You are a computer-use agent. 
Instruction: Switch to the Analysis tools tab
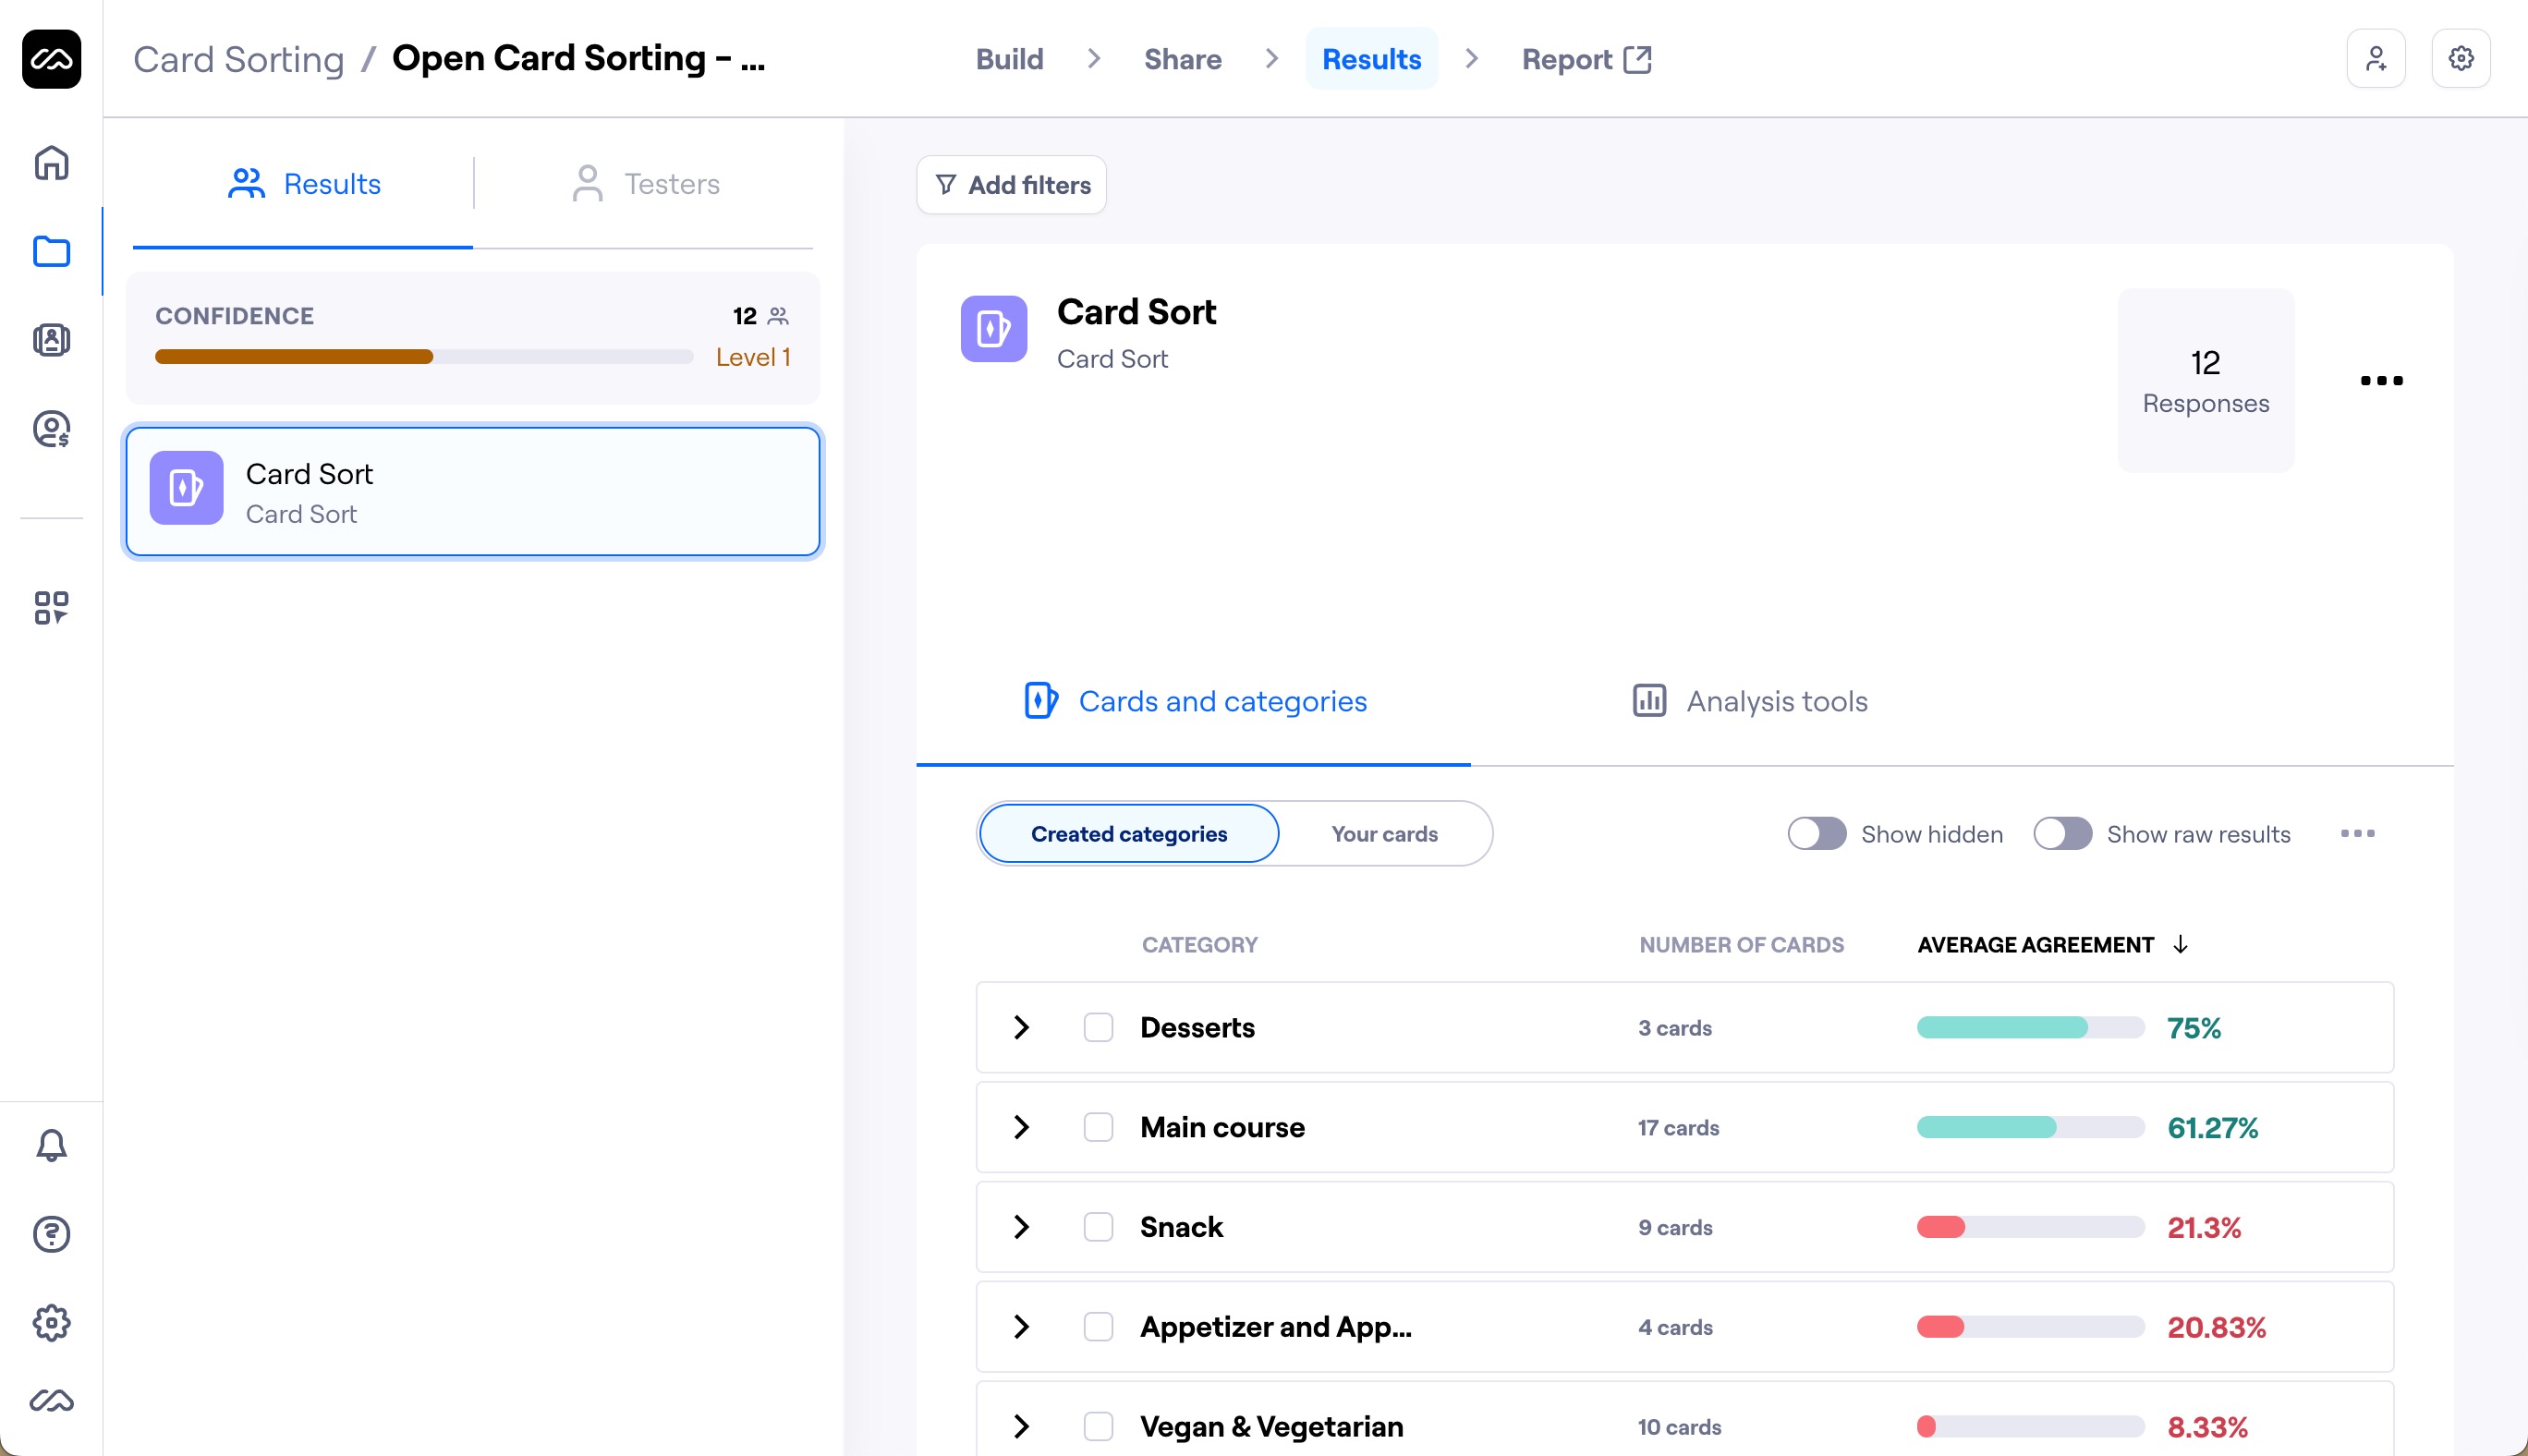1750,701
